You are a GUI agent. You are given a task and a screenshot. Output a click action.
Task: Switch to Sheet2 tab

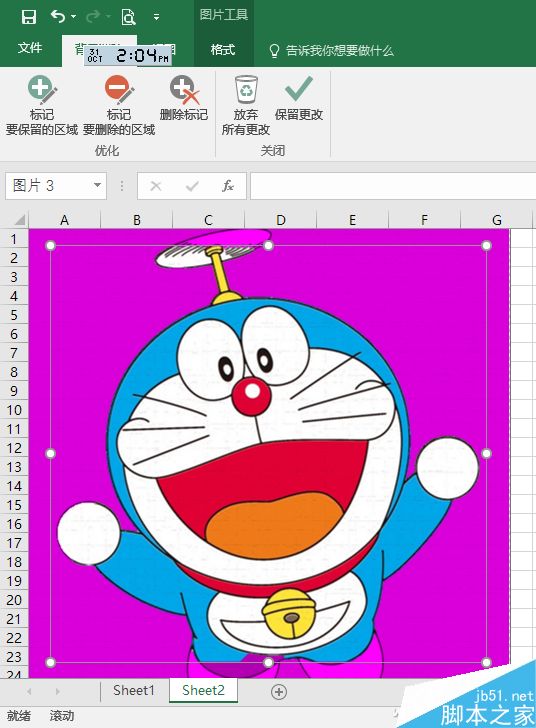click(203, 690)
